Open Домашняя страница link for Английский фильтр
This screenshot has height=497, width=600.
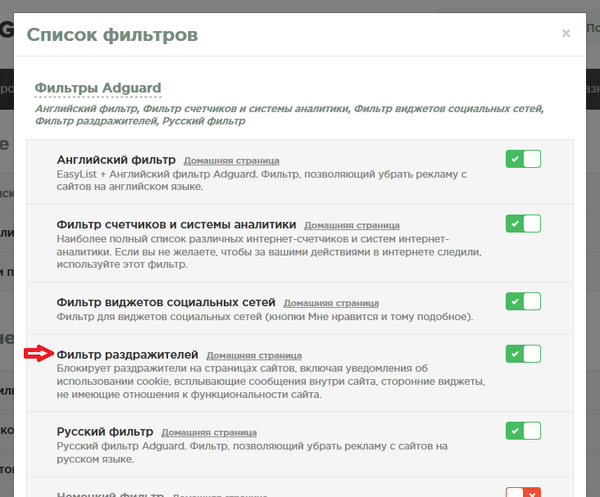231,160
